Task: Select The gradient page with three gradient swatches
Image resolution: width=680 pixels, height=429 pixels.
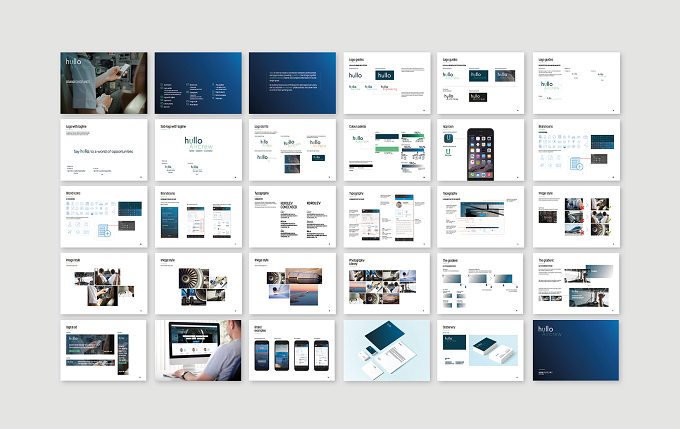Action: click(x=481, y=284)
